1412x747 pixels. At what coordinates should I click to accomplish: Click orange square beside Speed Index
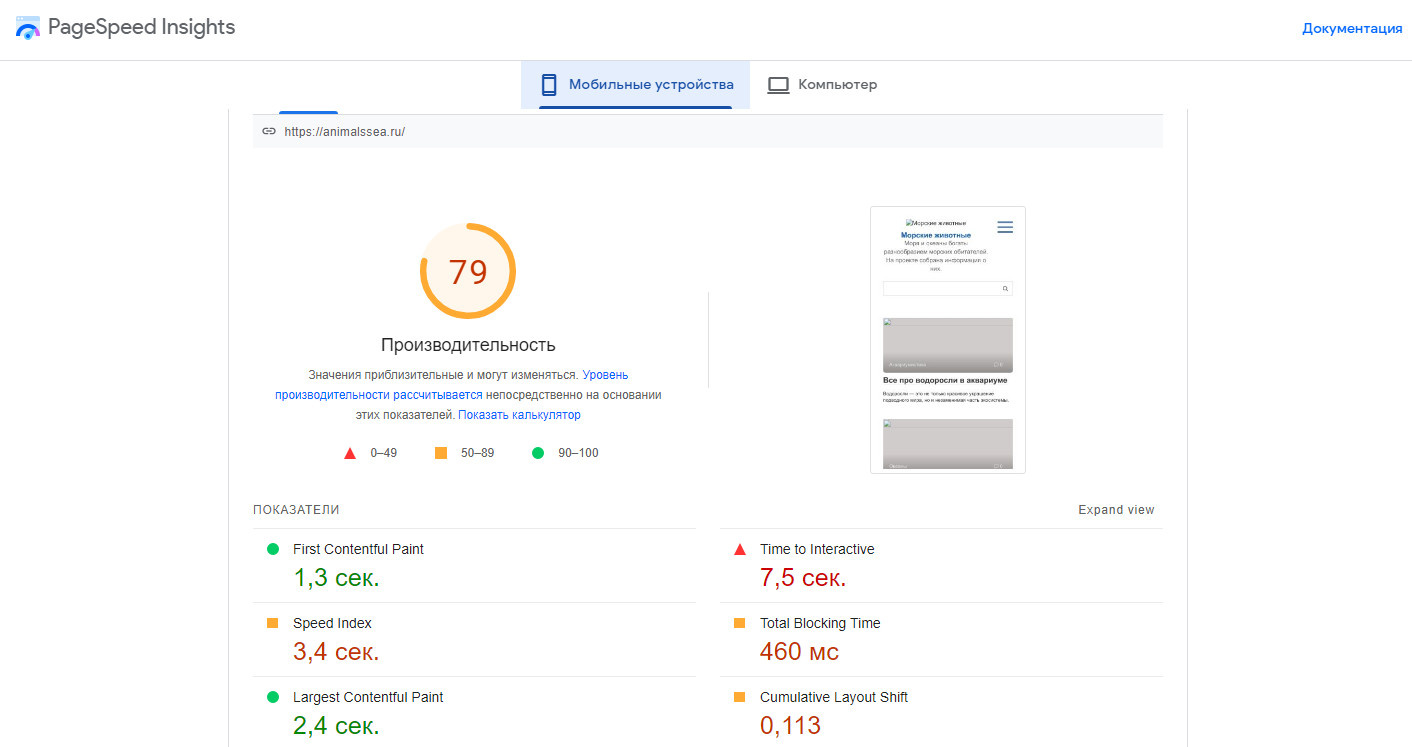click(x=272, y=623)
